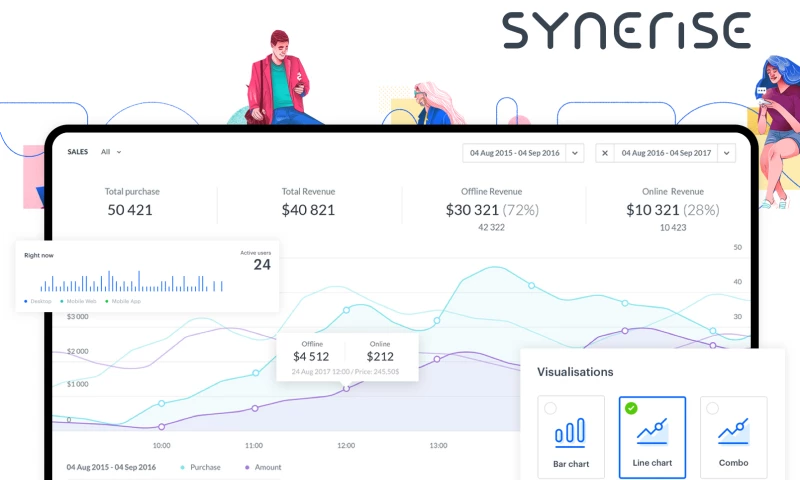Image resolution: width=800 pixels, height=480 pixels.
Task: Click the 11:00 time axis label
Action: 254,445
